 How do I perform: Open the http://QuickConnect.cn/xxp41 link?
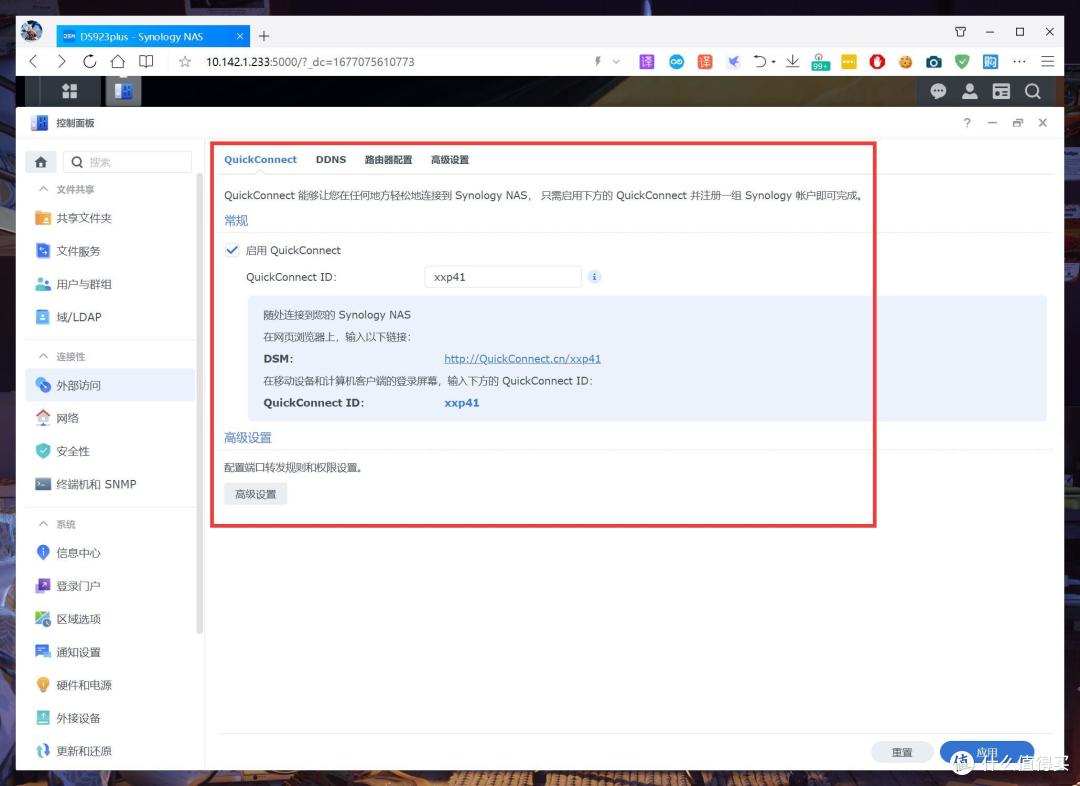point(522,358)
